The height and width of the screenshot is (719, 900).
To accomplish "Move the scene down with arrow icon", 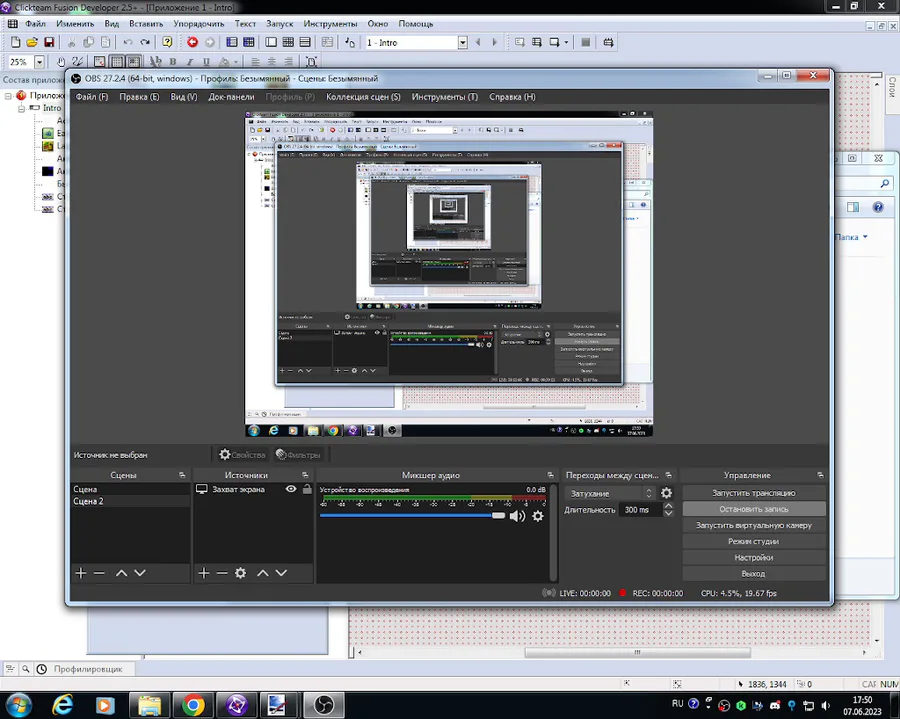I will (140, 573).
